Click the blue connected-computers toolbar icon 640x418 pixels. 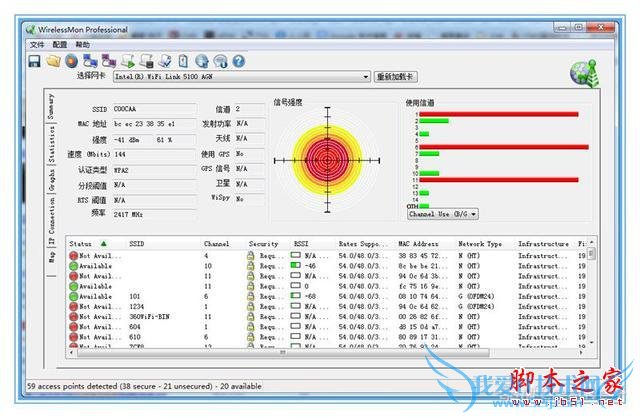click(x=90, y=61)
